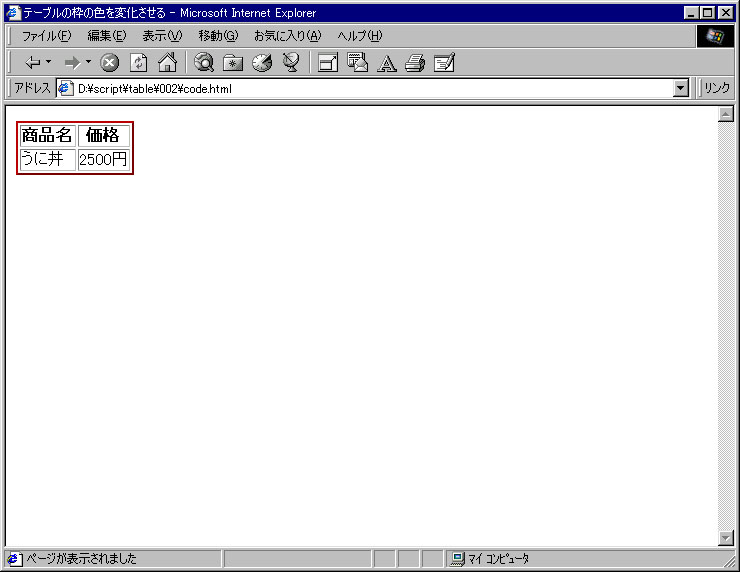Change font size with the A icon
This screenshot has height=572, width=740.
(387, 63)
